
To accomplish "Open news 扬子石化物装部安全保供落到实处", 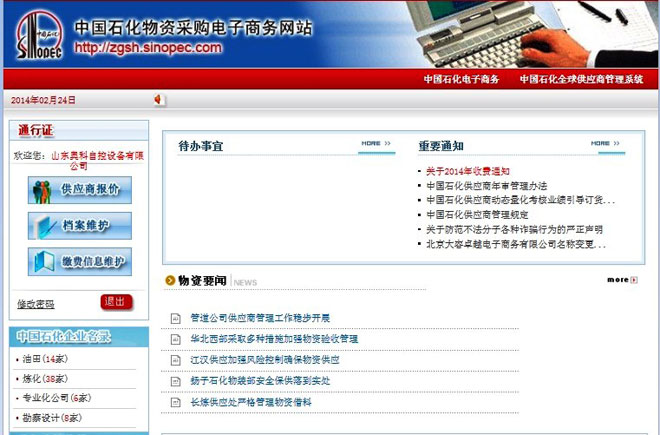I will (x=260, y=381).
